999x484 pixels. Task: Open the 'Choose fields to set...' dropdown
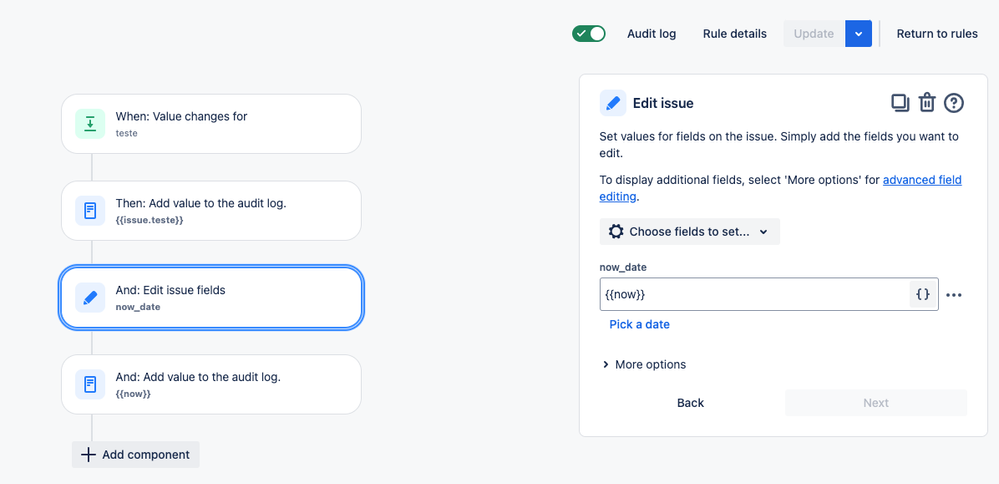689,232
